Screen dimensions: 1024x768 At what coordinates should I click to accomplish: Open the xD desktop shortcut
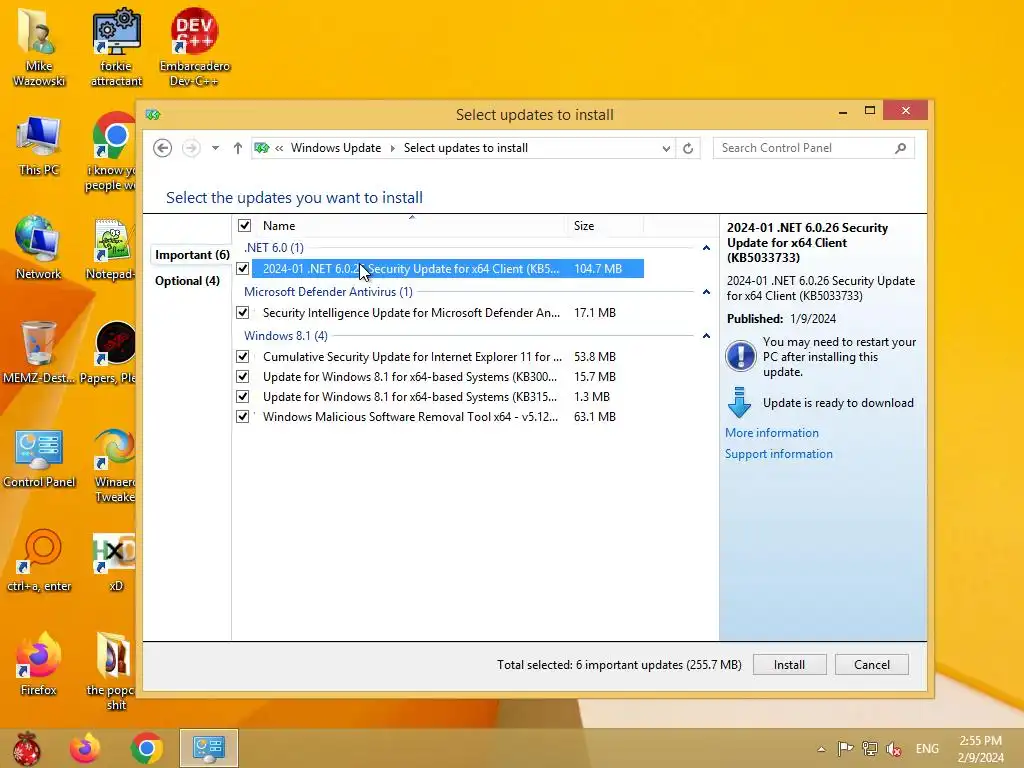[x=115, y=560]
